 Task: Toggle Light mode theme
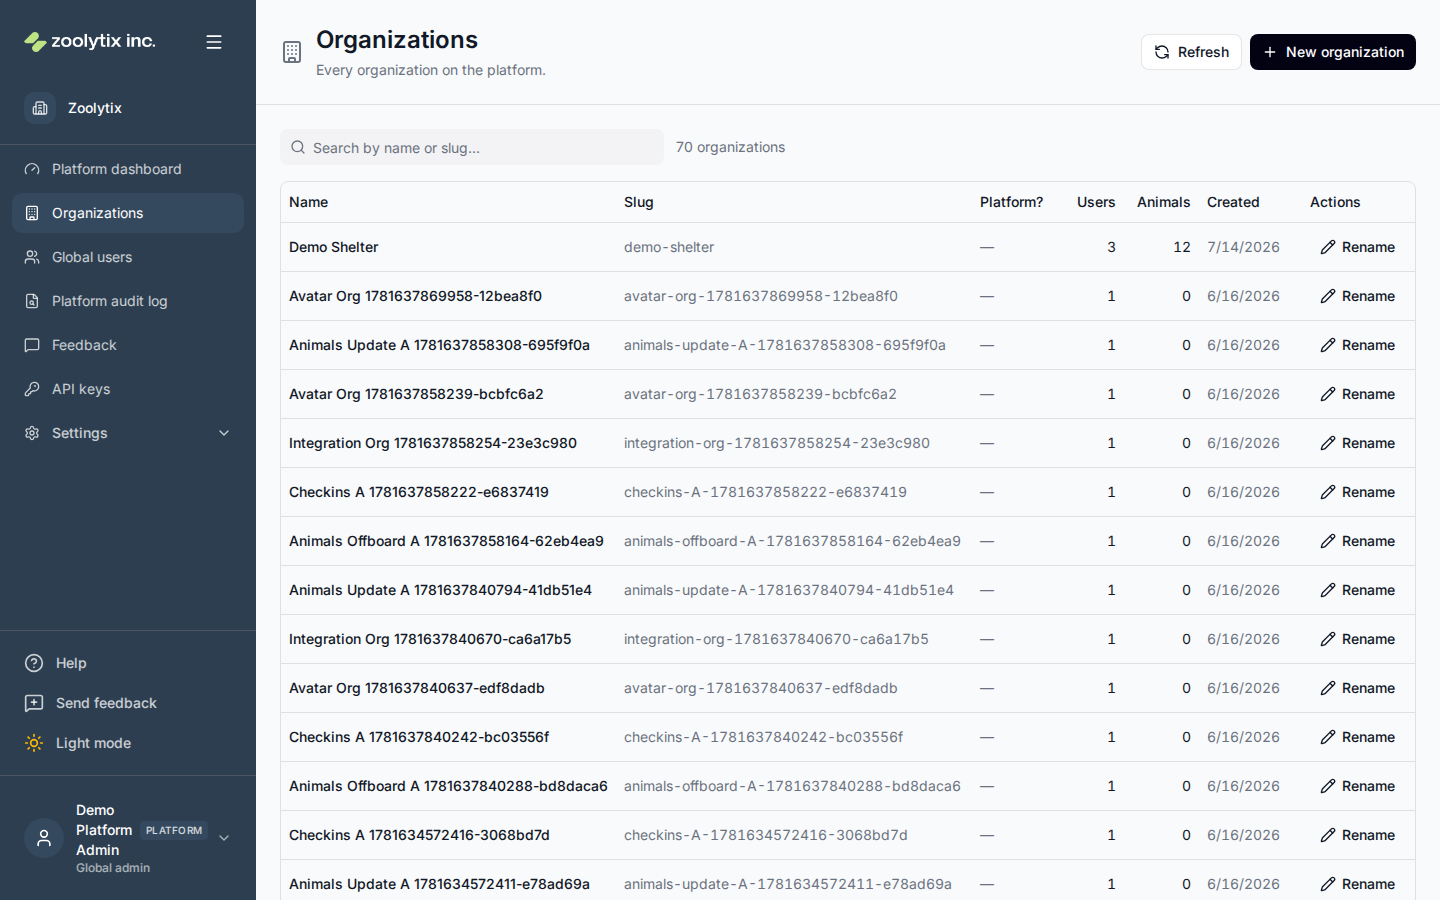128,743
